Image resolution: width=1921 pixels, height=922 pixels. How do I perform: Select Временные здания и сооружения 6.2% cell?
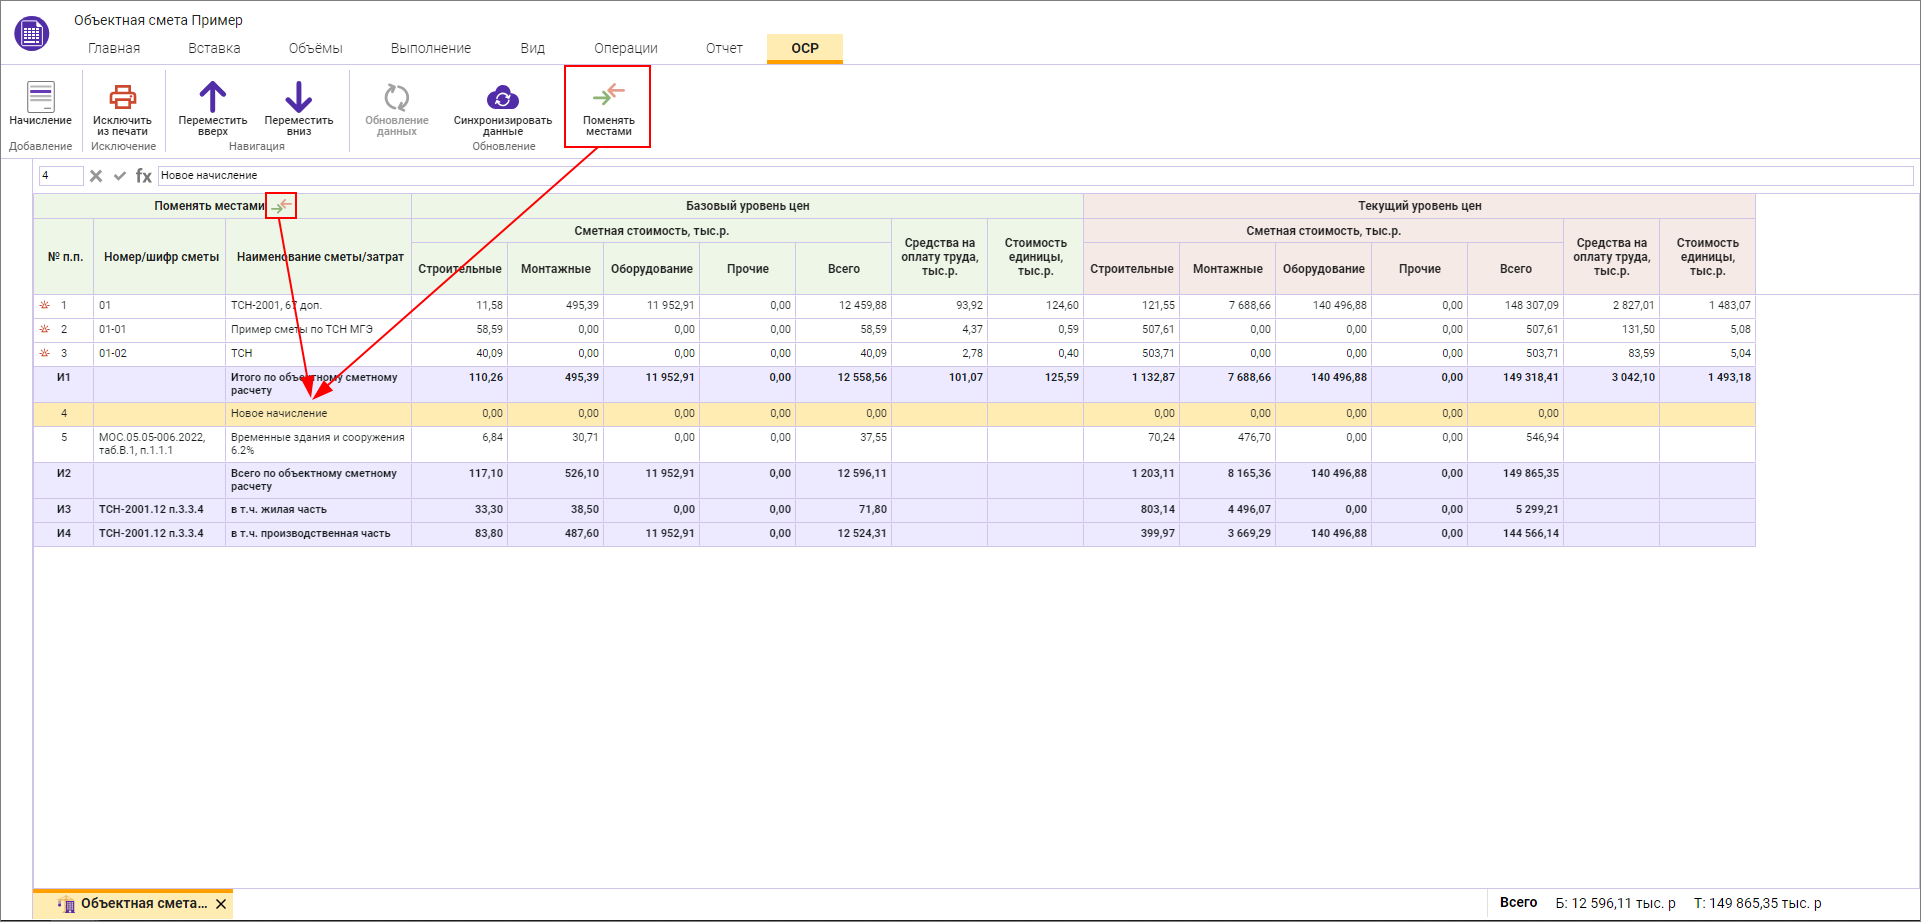(318, 444)
